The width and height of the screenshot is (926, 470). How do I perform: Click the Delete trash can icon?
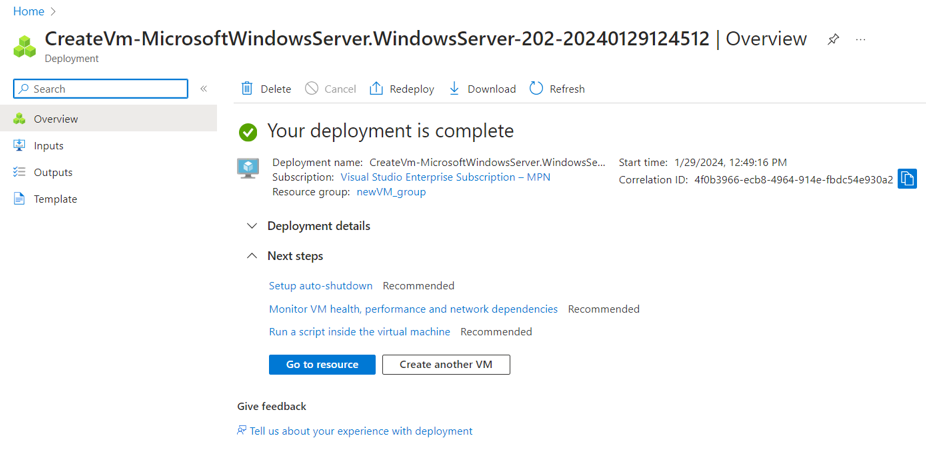point(246,89)
